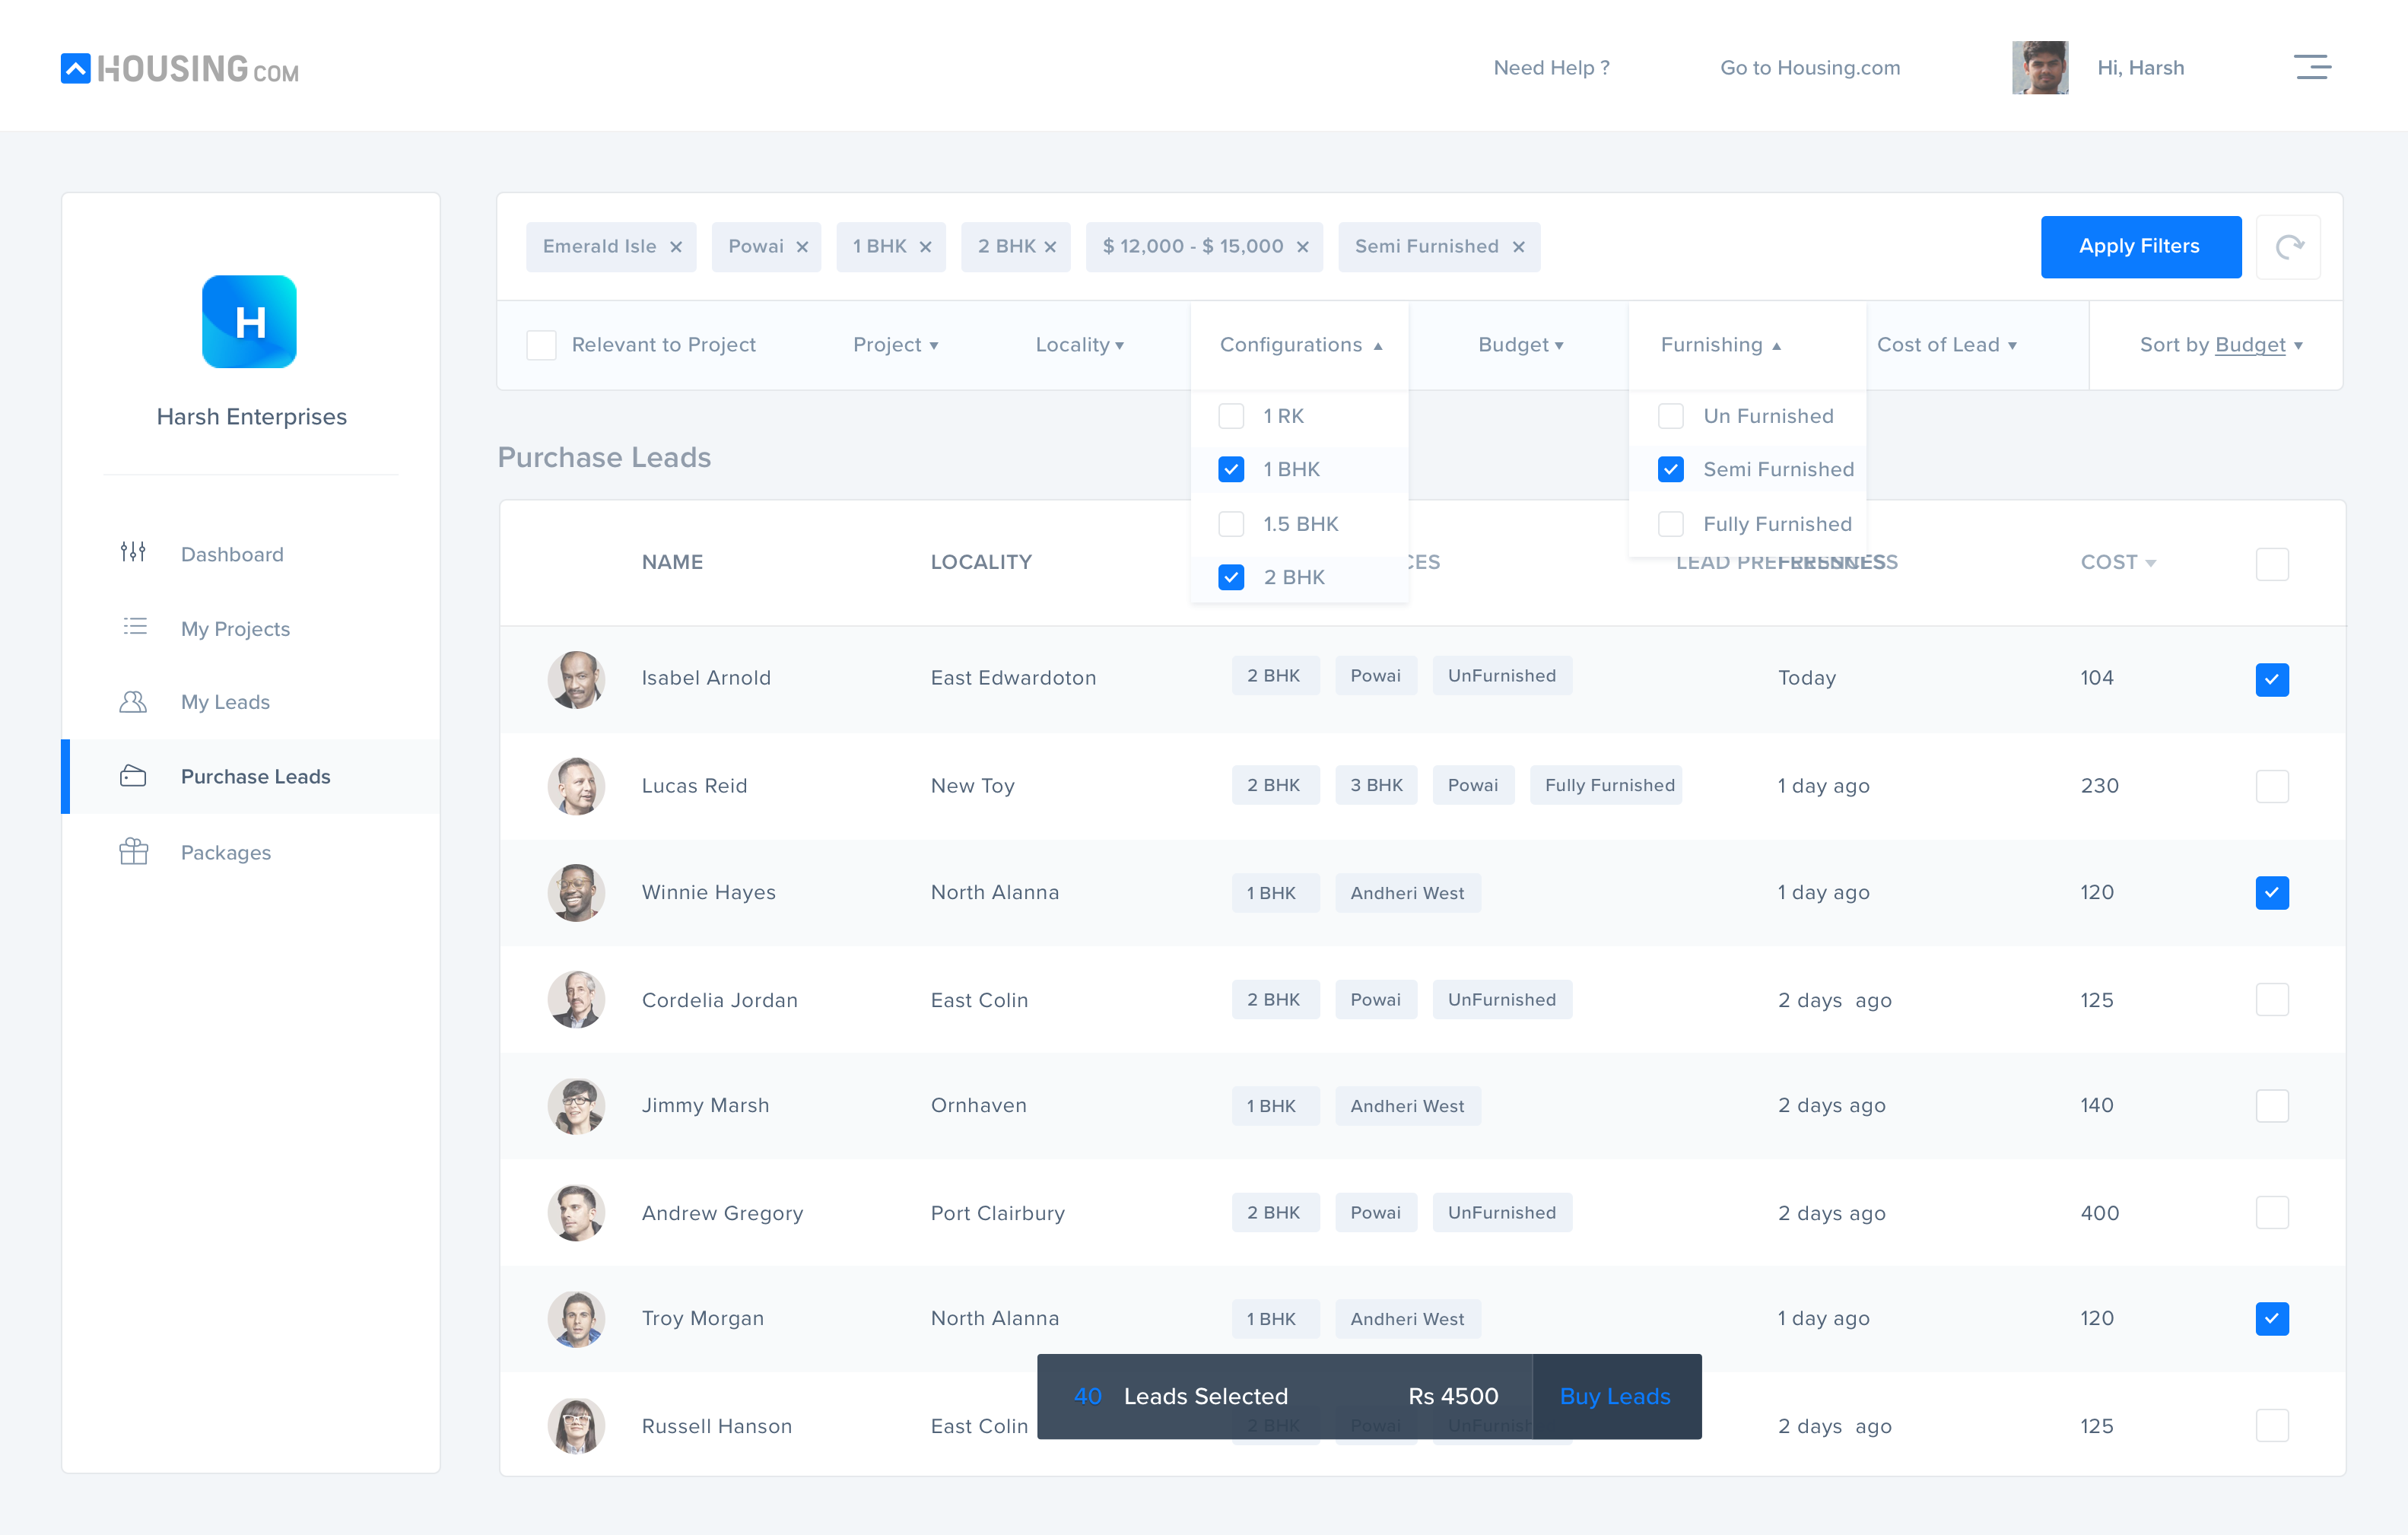Open the Cost of Lead dropdown

(1946, 345)
